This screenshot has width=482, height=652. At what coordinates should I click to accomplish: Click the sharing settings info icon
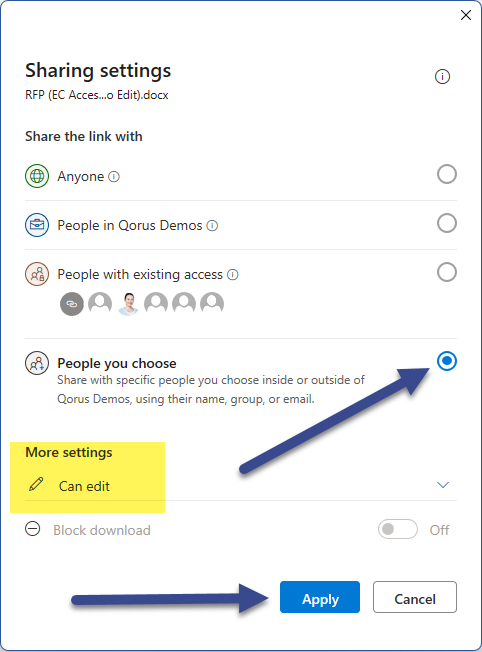click(442, 77)
